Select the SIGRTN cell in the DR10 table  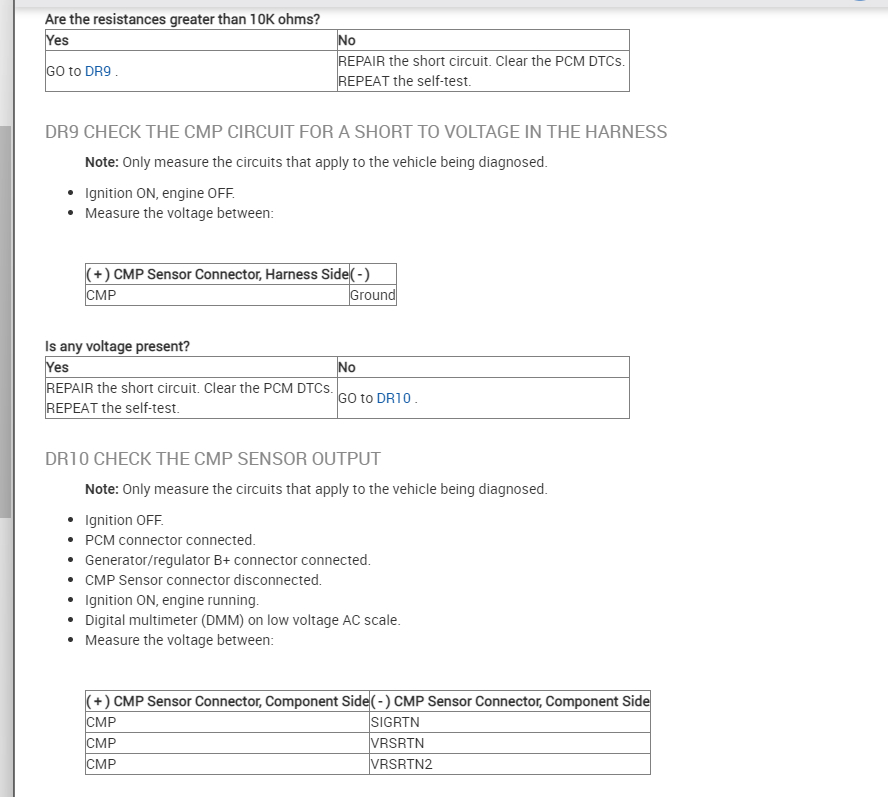coord(395,722)
